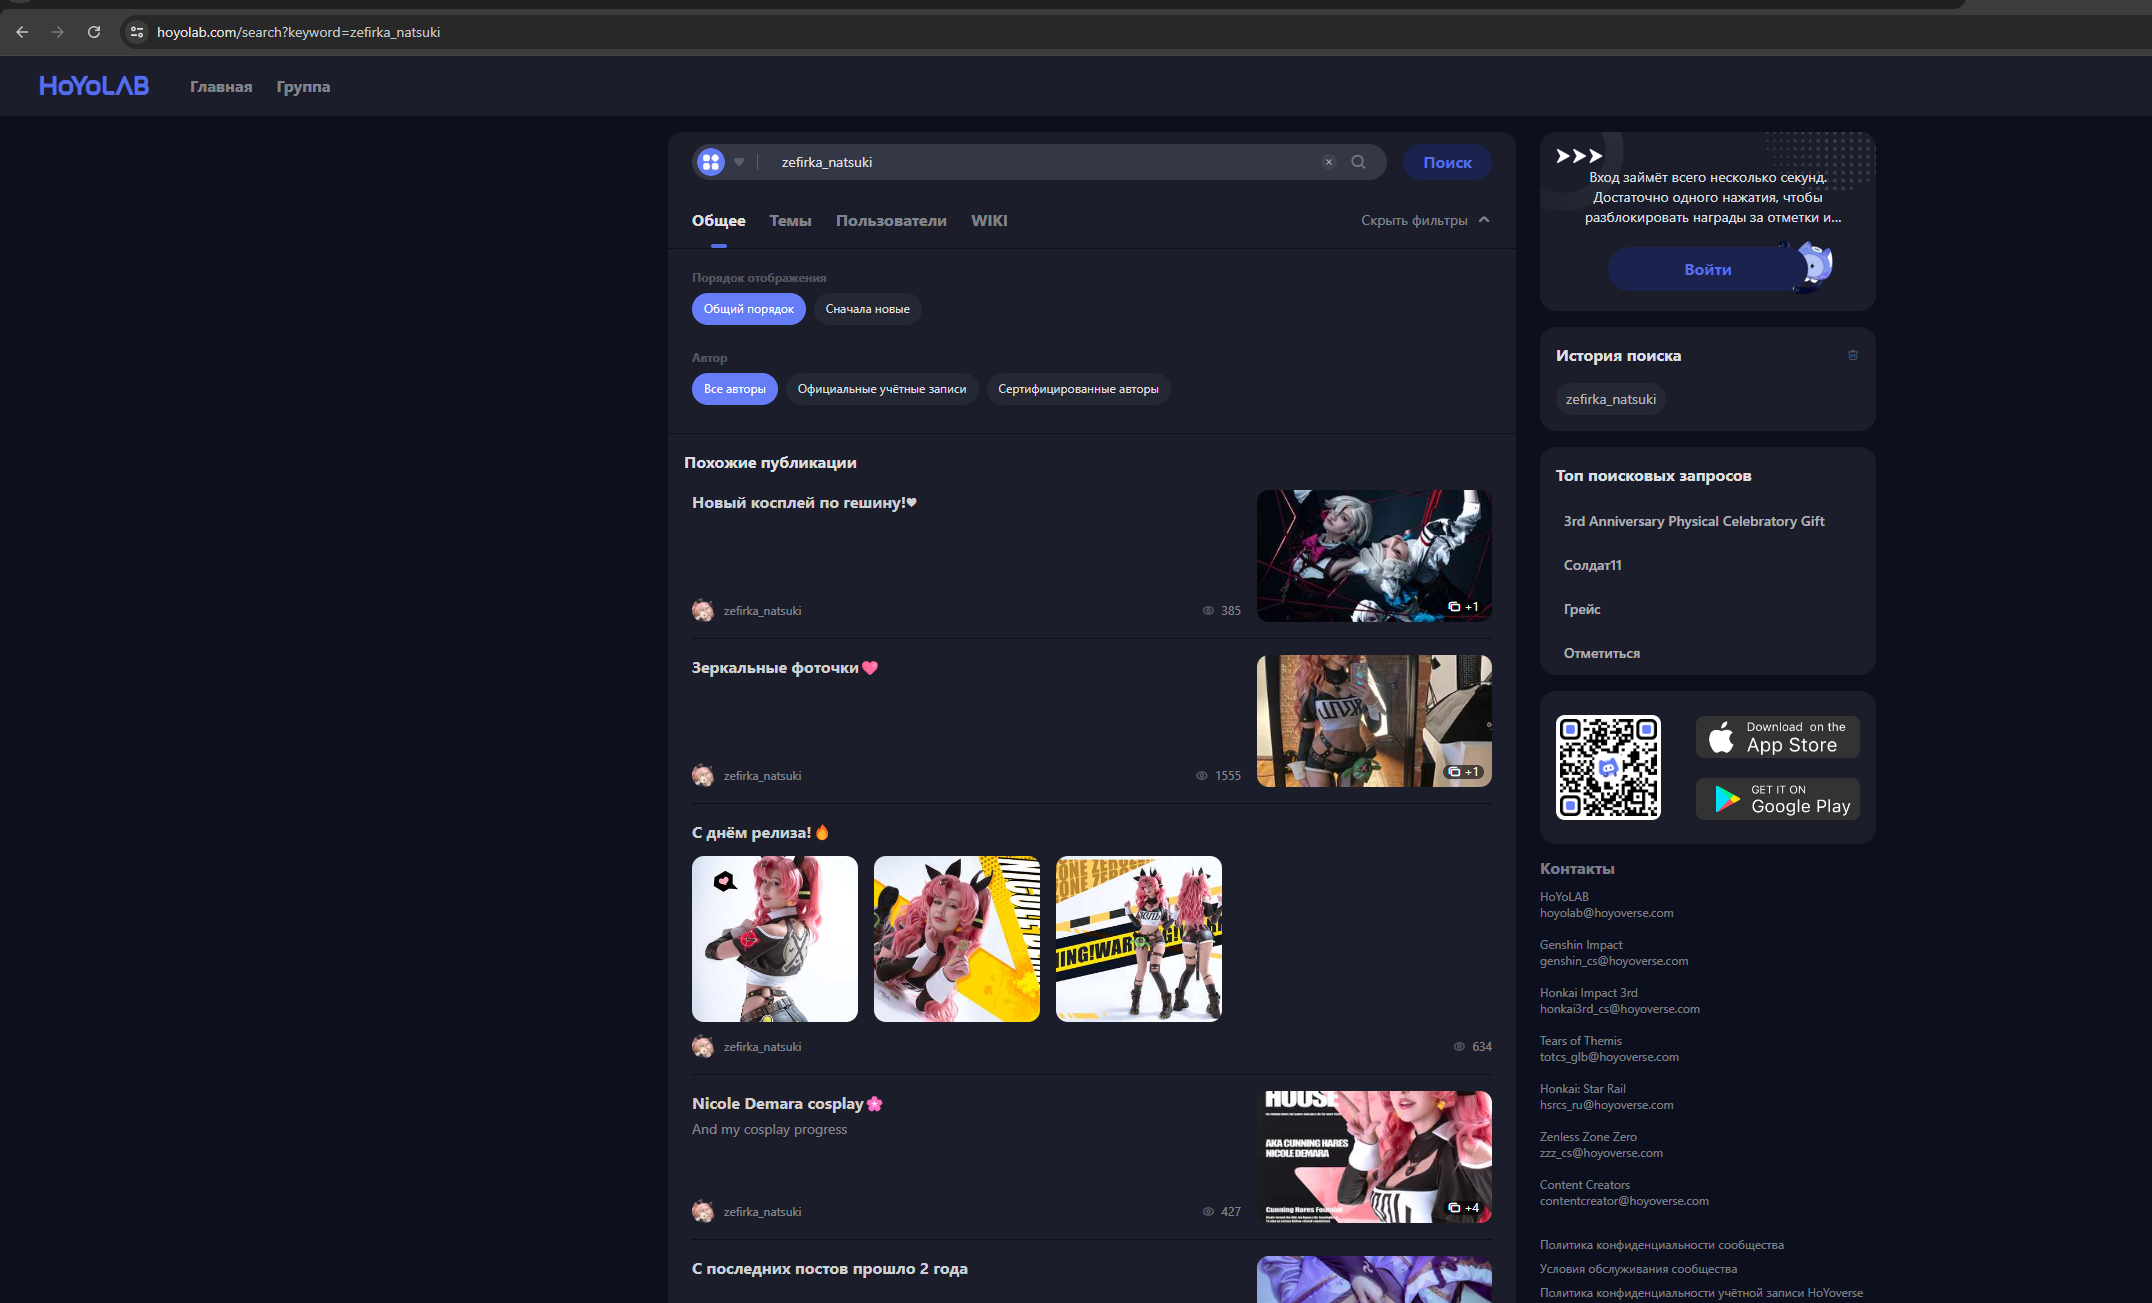This screenshot has height=1303, width=2152.
Task: Select "Сертифицированные авторы" author filter
Action: [x=1077, y=389]
